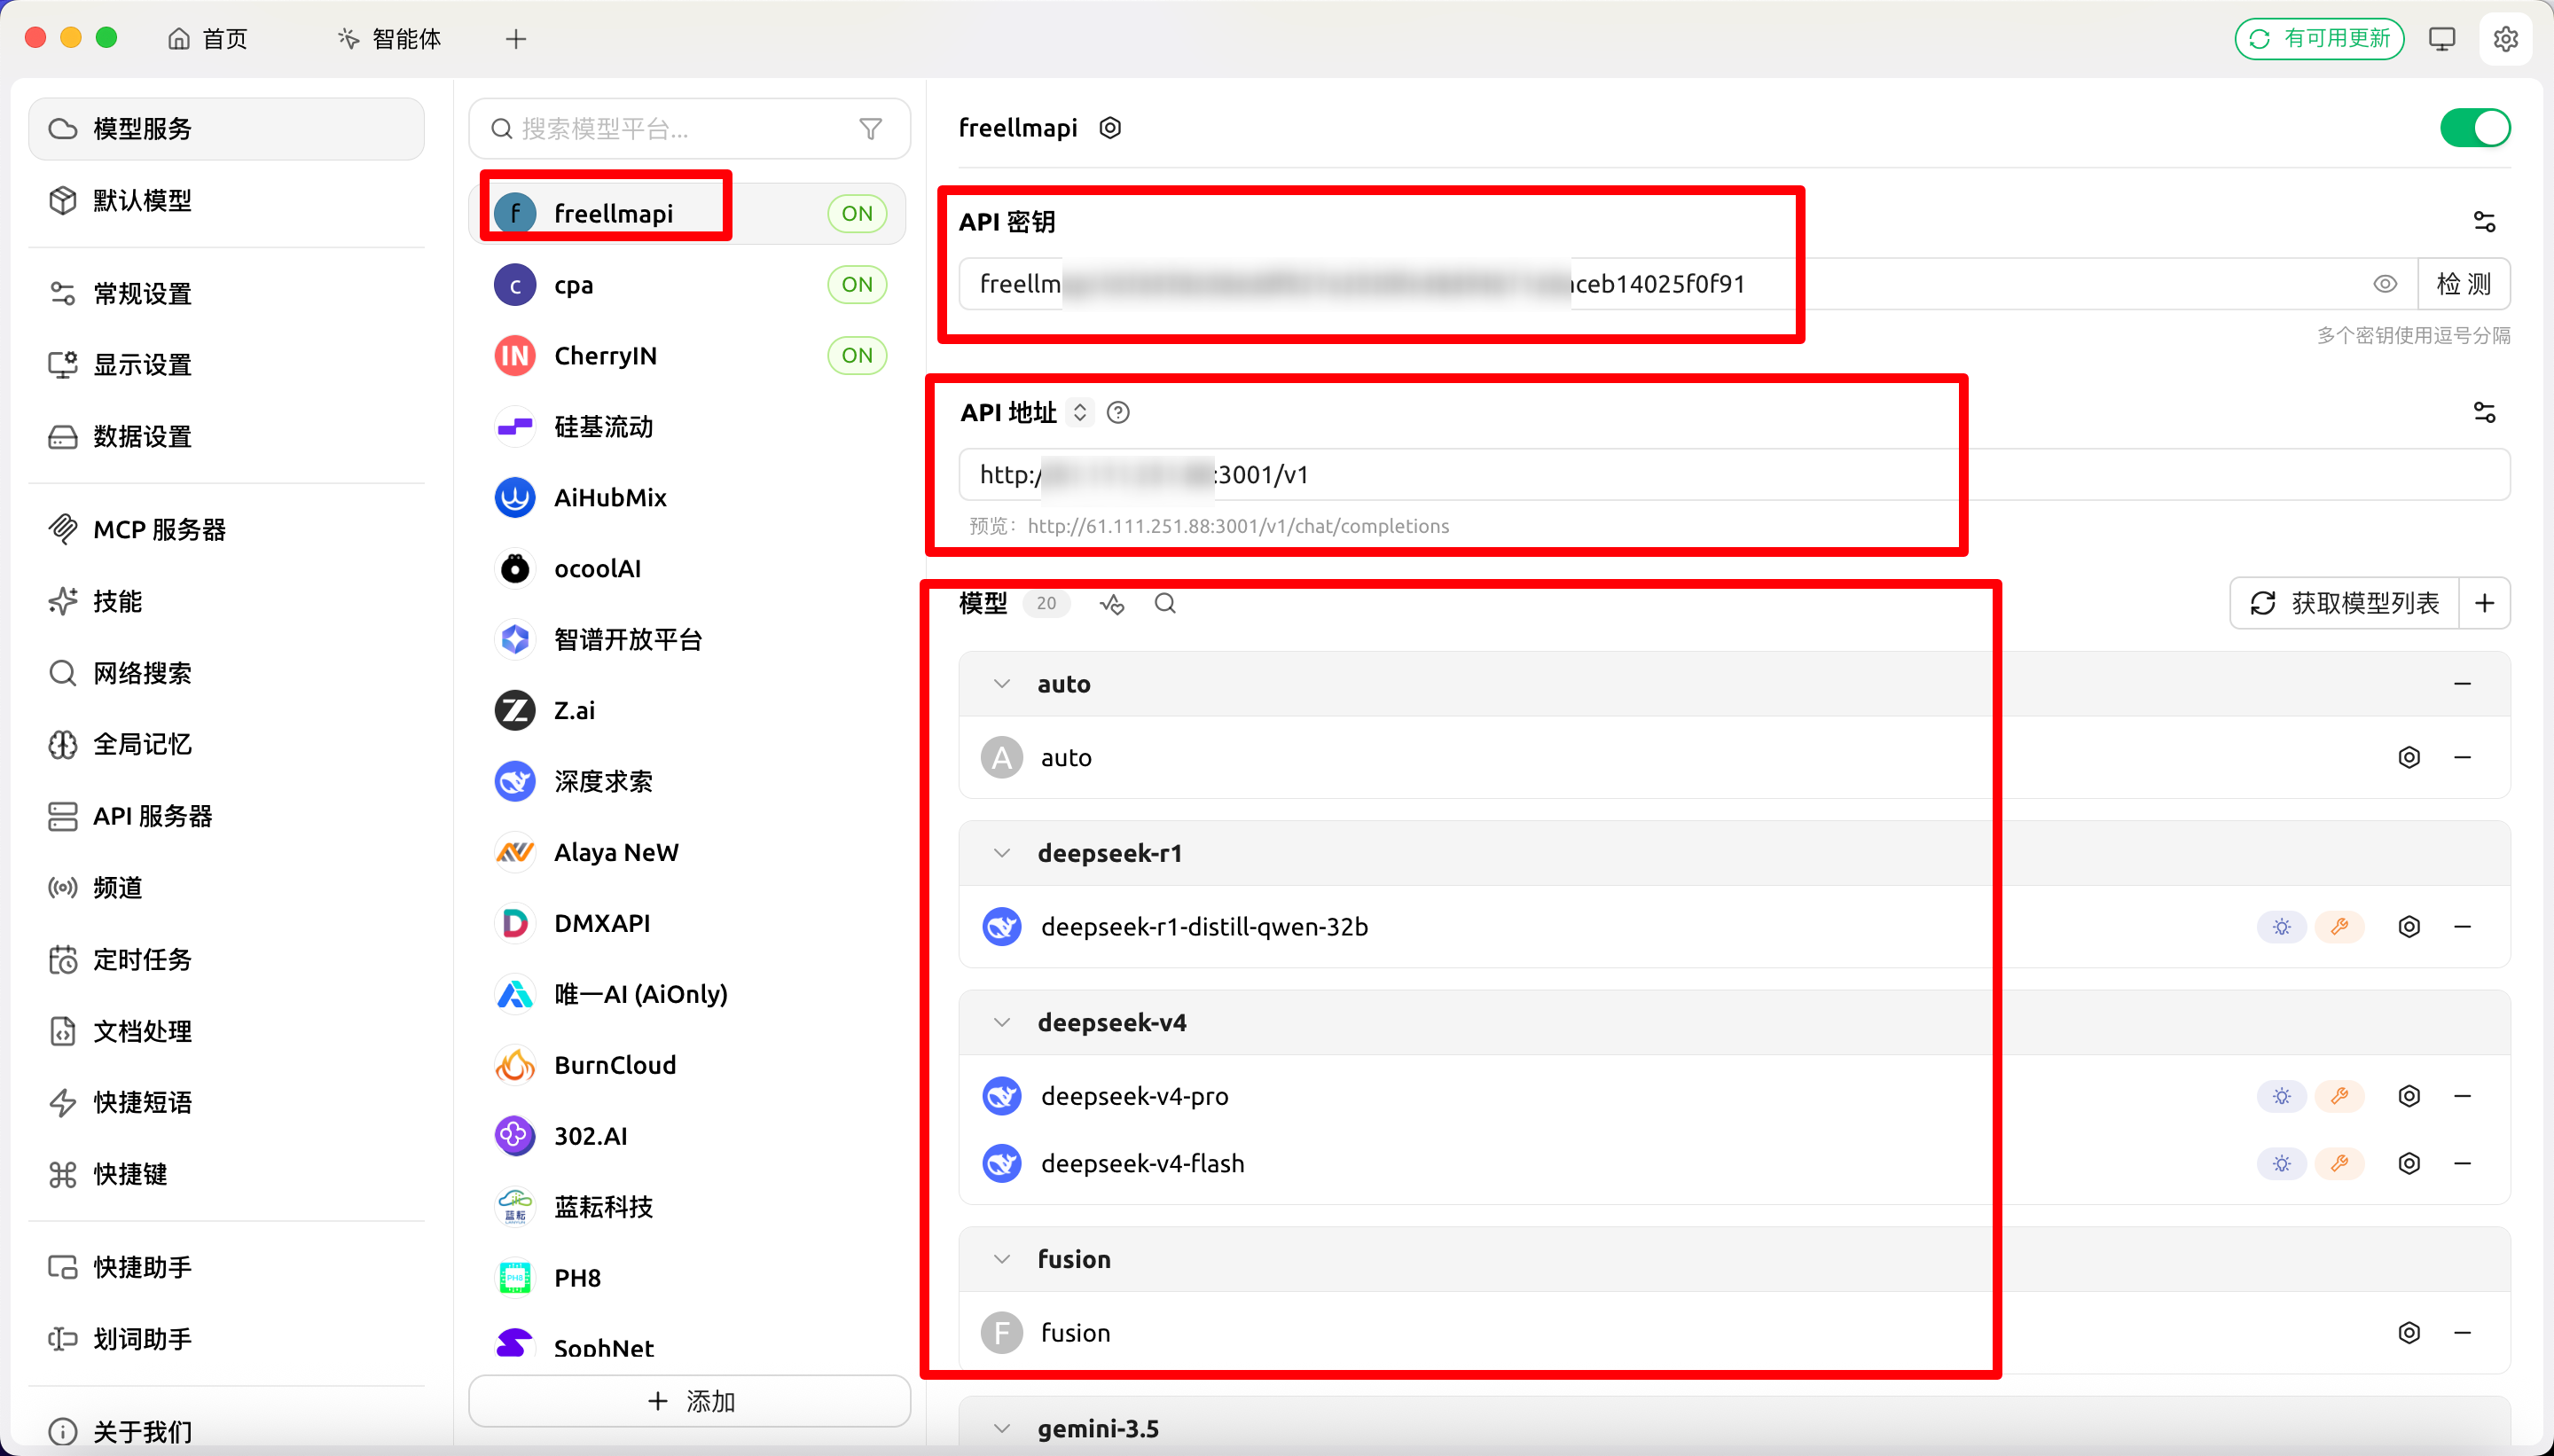
Task: Click model health check icon beside model count
Action: 1111,603
